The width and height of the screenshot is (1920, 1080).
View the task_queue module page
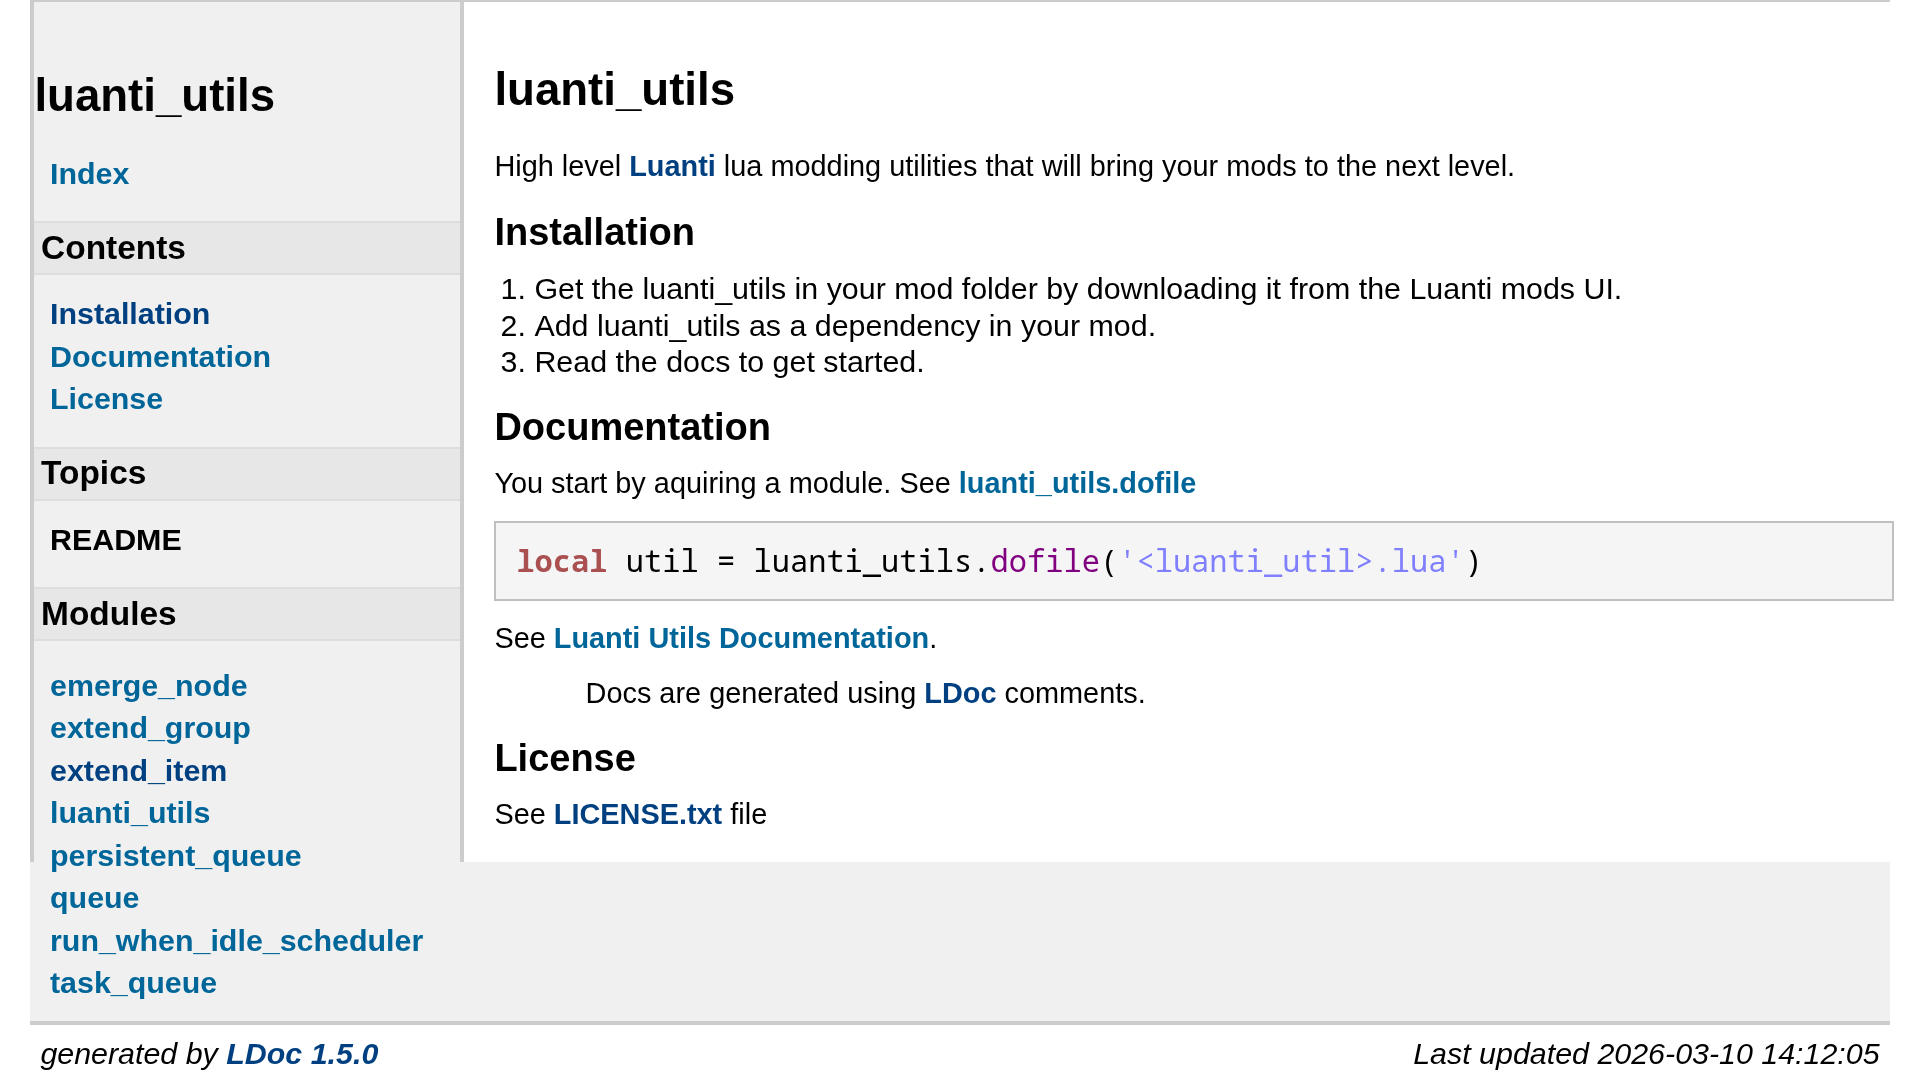pyautogui.click(x=133, y=983)
